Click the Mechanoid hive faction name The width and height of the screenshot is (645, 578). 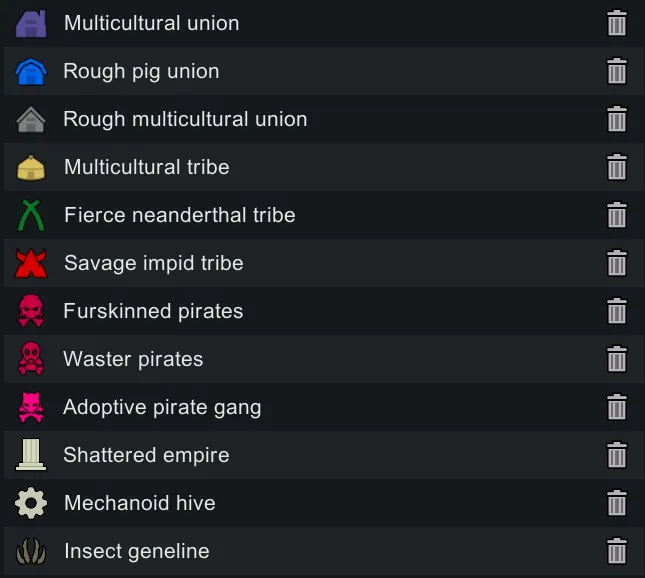[x=139, y=503]
